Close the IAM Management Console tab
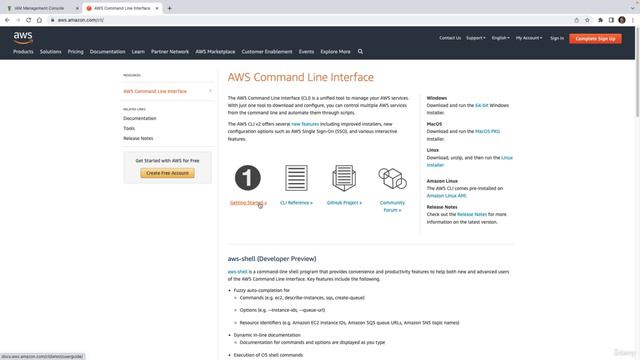Screen dimensions: 640x360 tap(77, 8)
